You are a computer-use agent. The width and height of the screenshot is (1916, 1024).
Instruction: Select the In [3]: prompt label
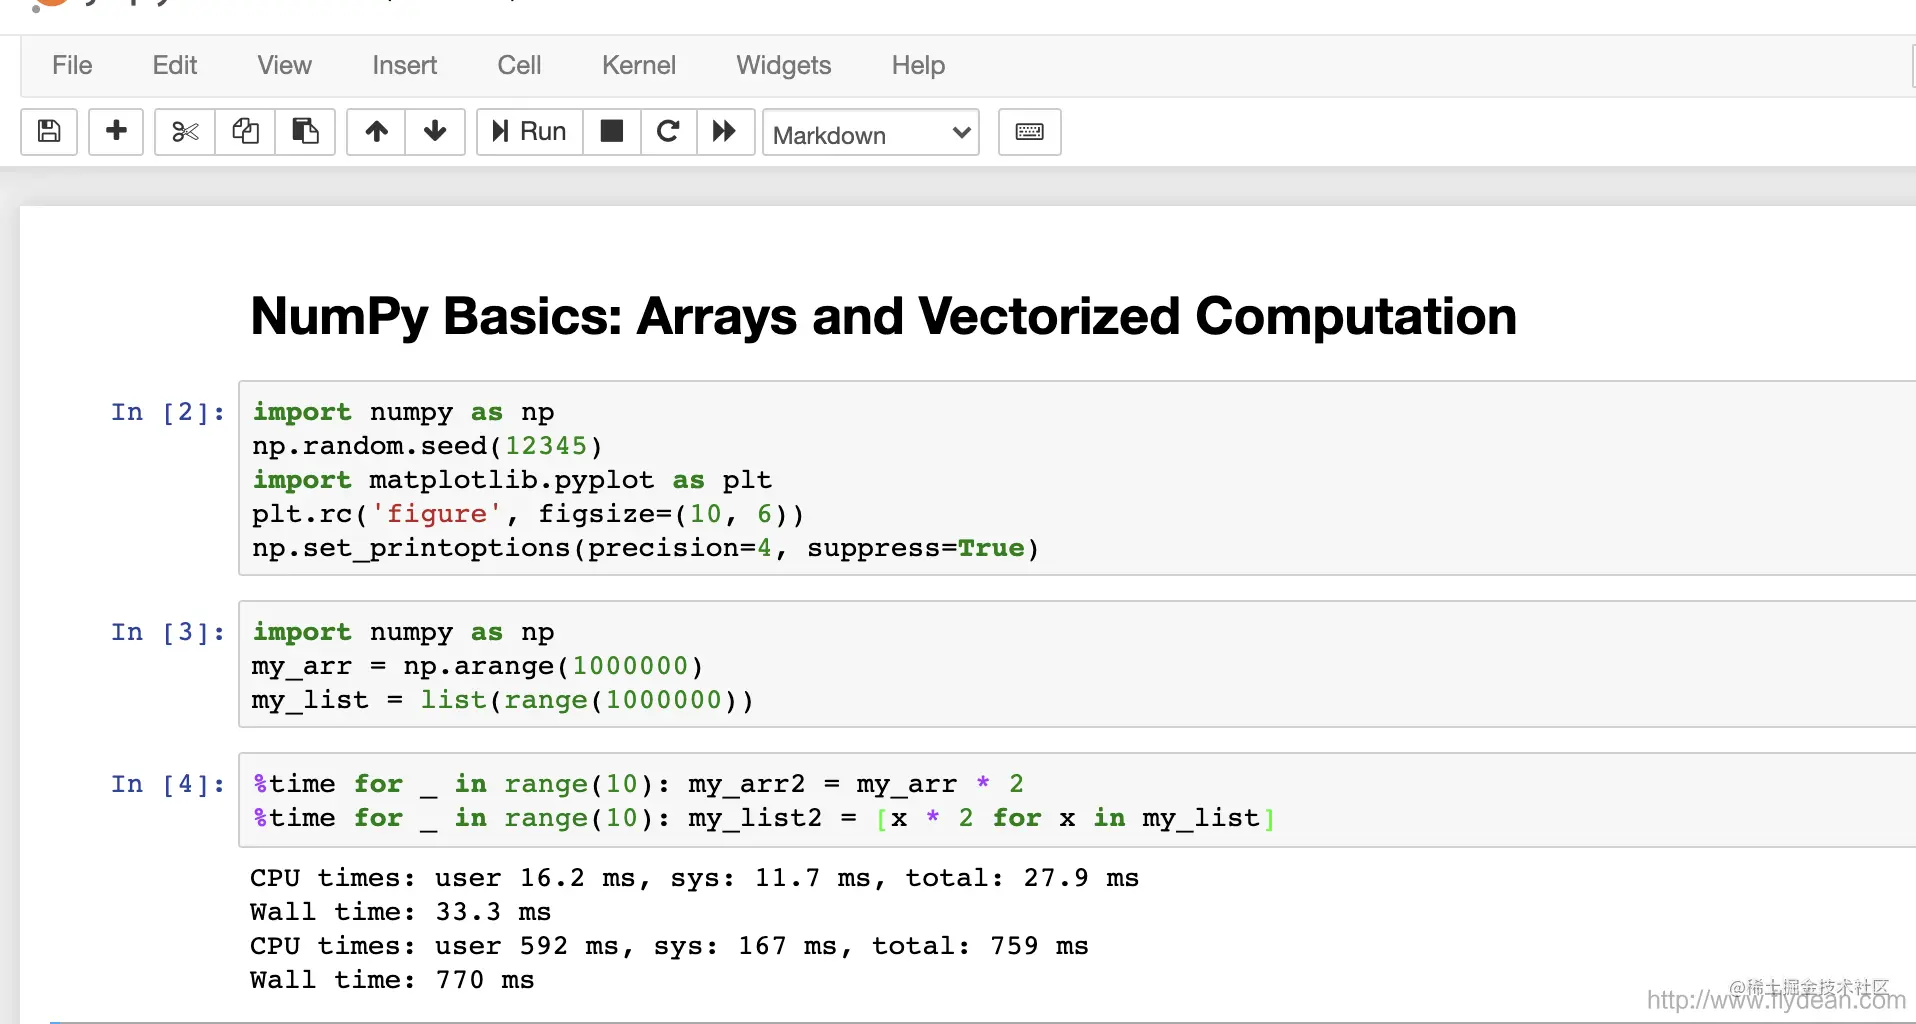(x=168, y=632)
